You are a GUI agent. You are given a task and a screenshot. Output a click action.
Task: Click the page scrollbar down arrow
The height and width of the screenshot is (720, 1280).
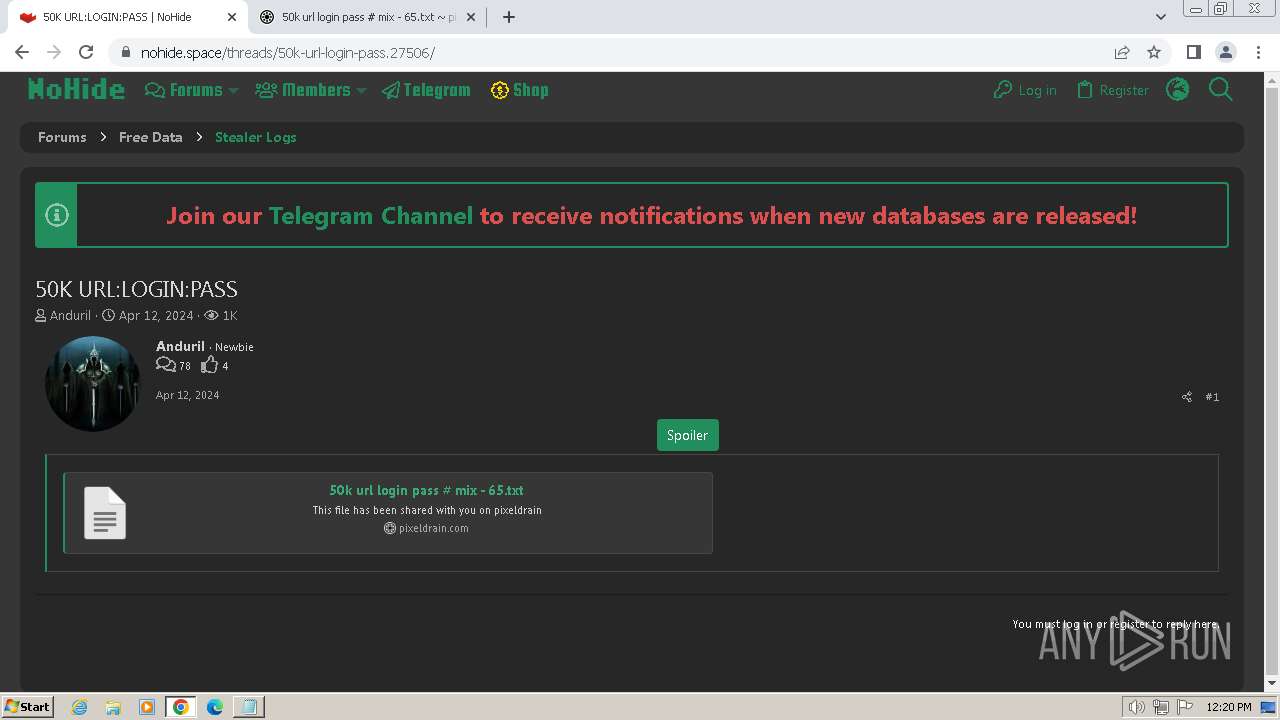(x=1272, y=684)
